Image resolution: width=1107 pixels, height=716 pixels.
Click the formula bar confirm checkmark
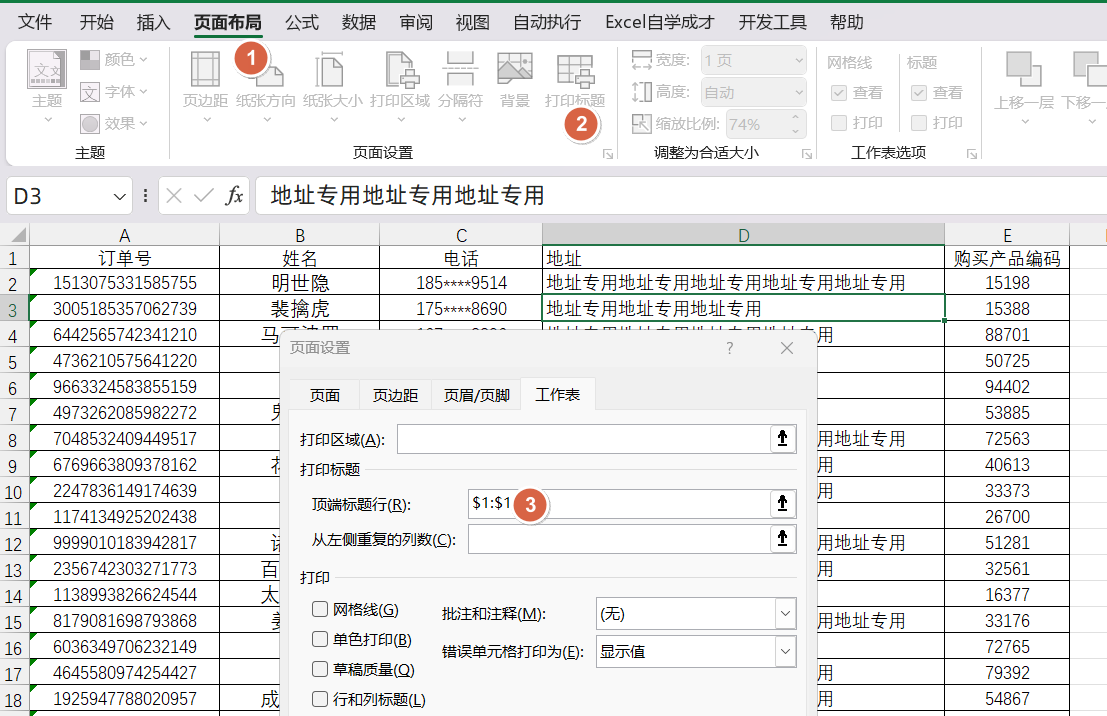pyautogui.click(x=203, y=196)
